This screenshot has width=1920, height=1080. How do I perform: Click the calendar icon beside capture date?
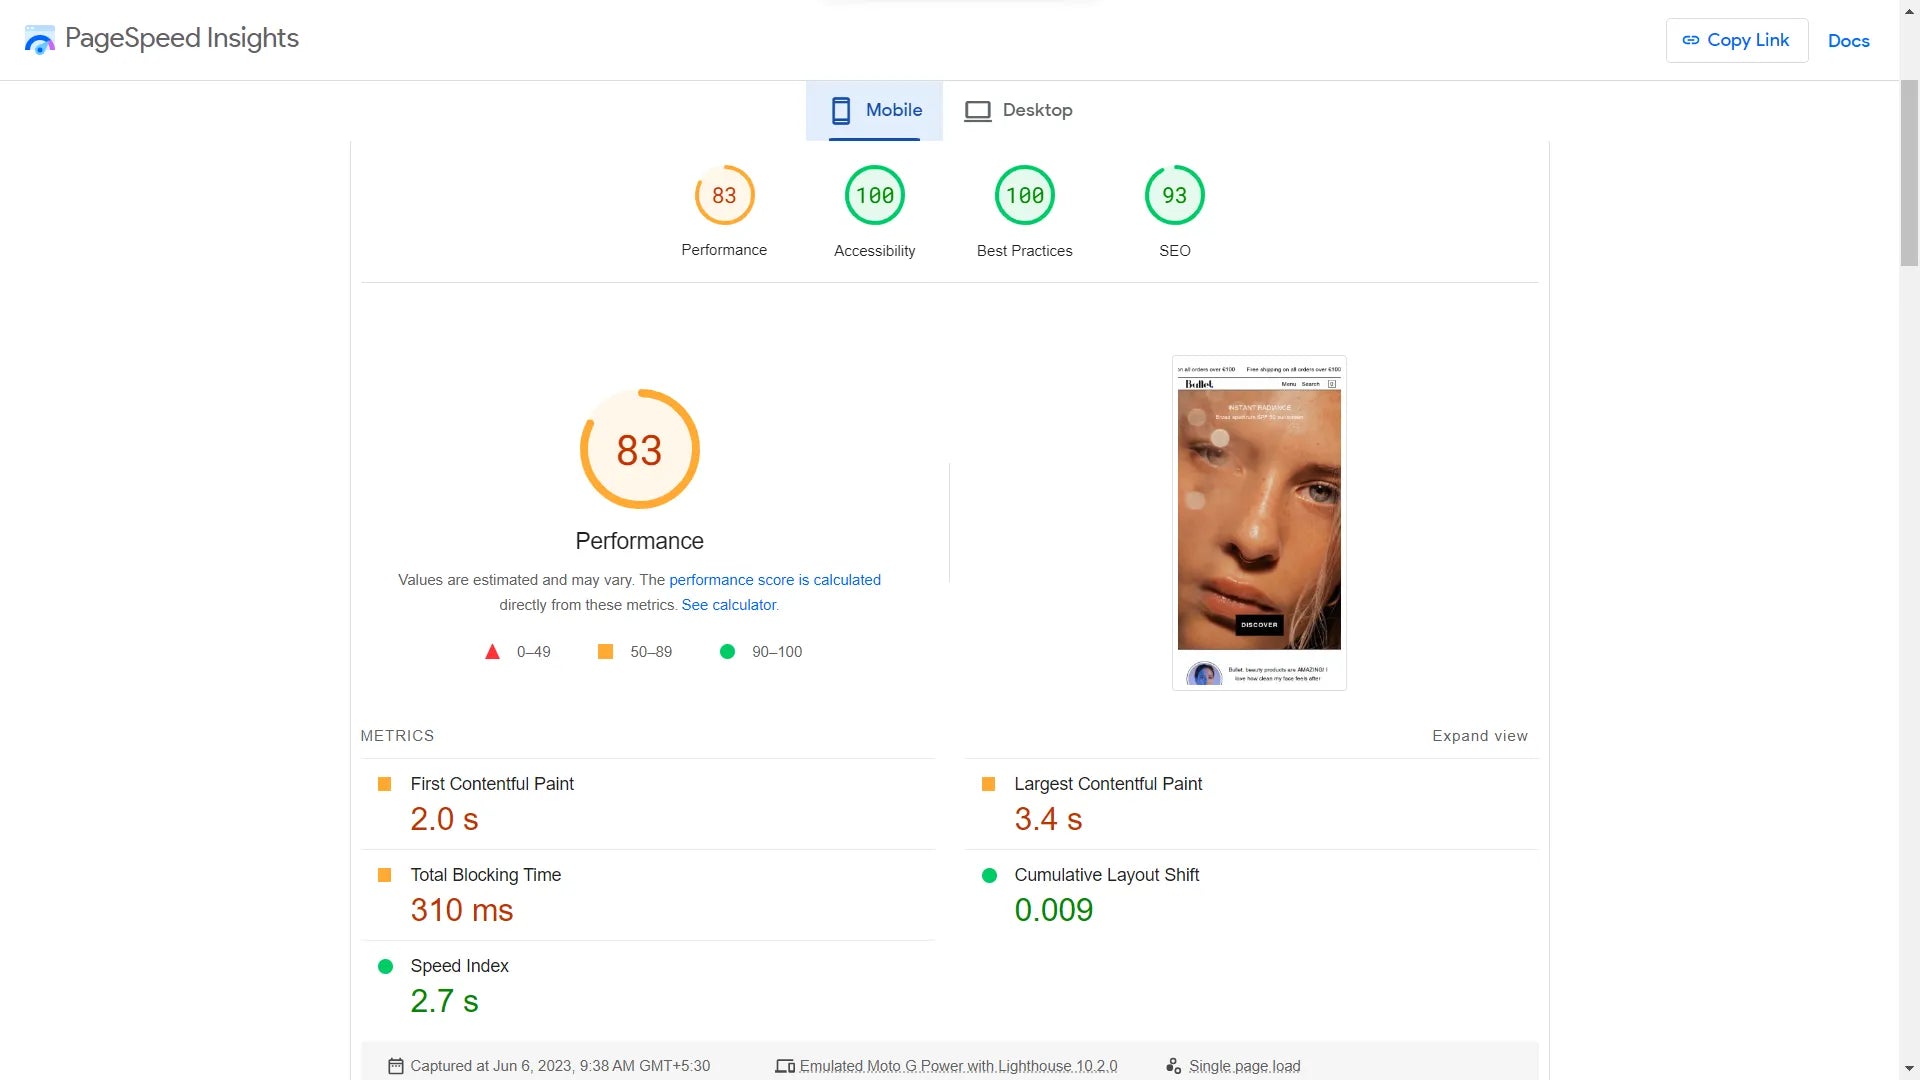point(396,1066)
